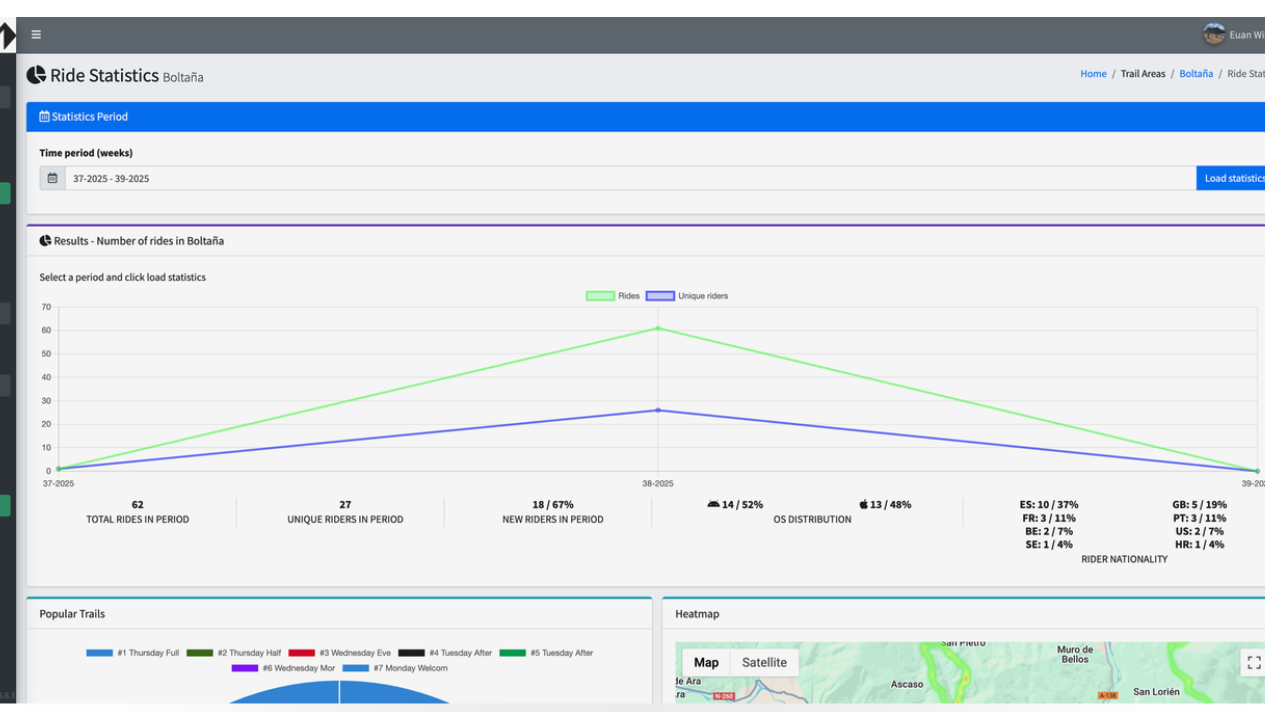1265x712 pixels.
Task: Click the Load statistics button
Action: click(1234, 177)
